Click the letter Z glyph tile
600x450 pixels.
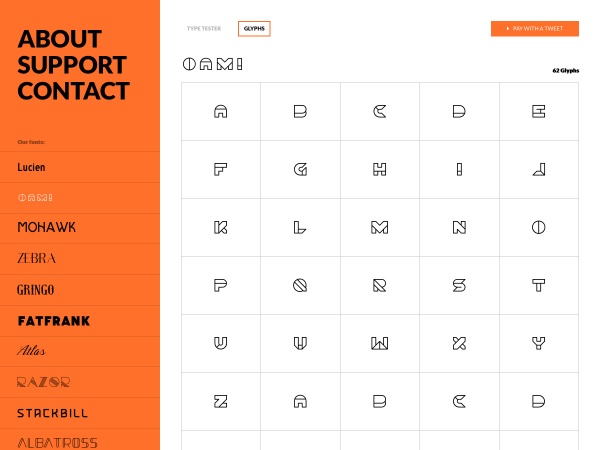221,402
